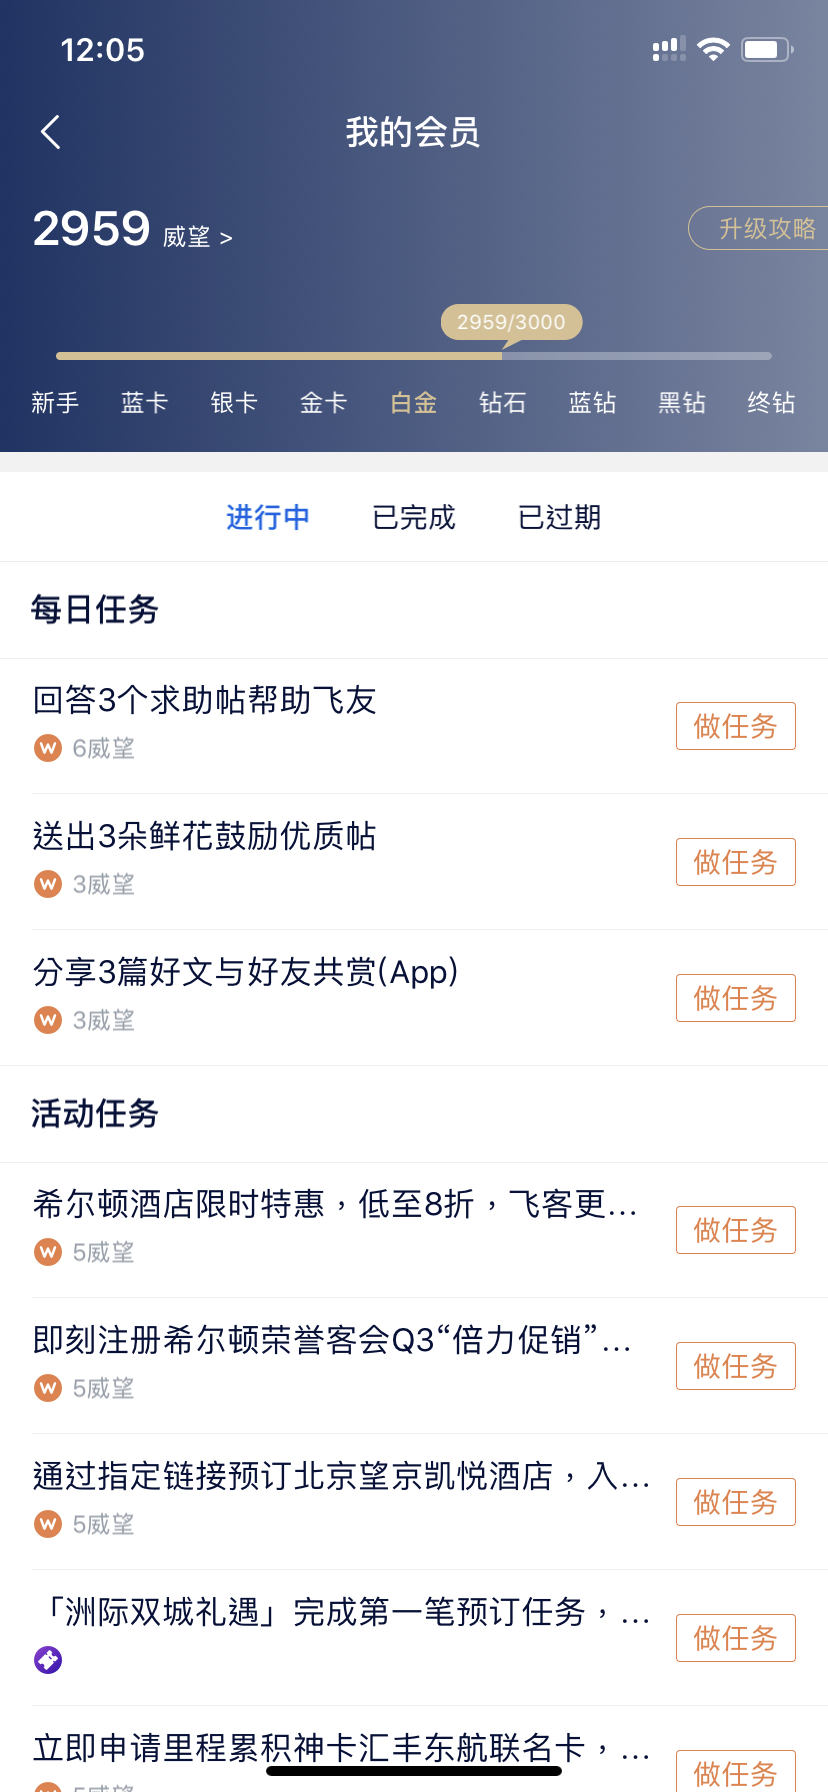The height and width of the screenshot is (1792, 828).
Task: Tap the W icon under 希尔顿酒店限时特惠
Action: [48, 1252]
